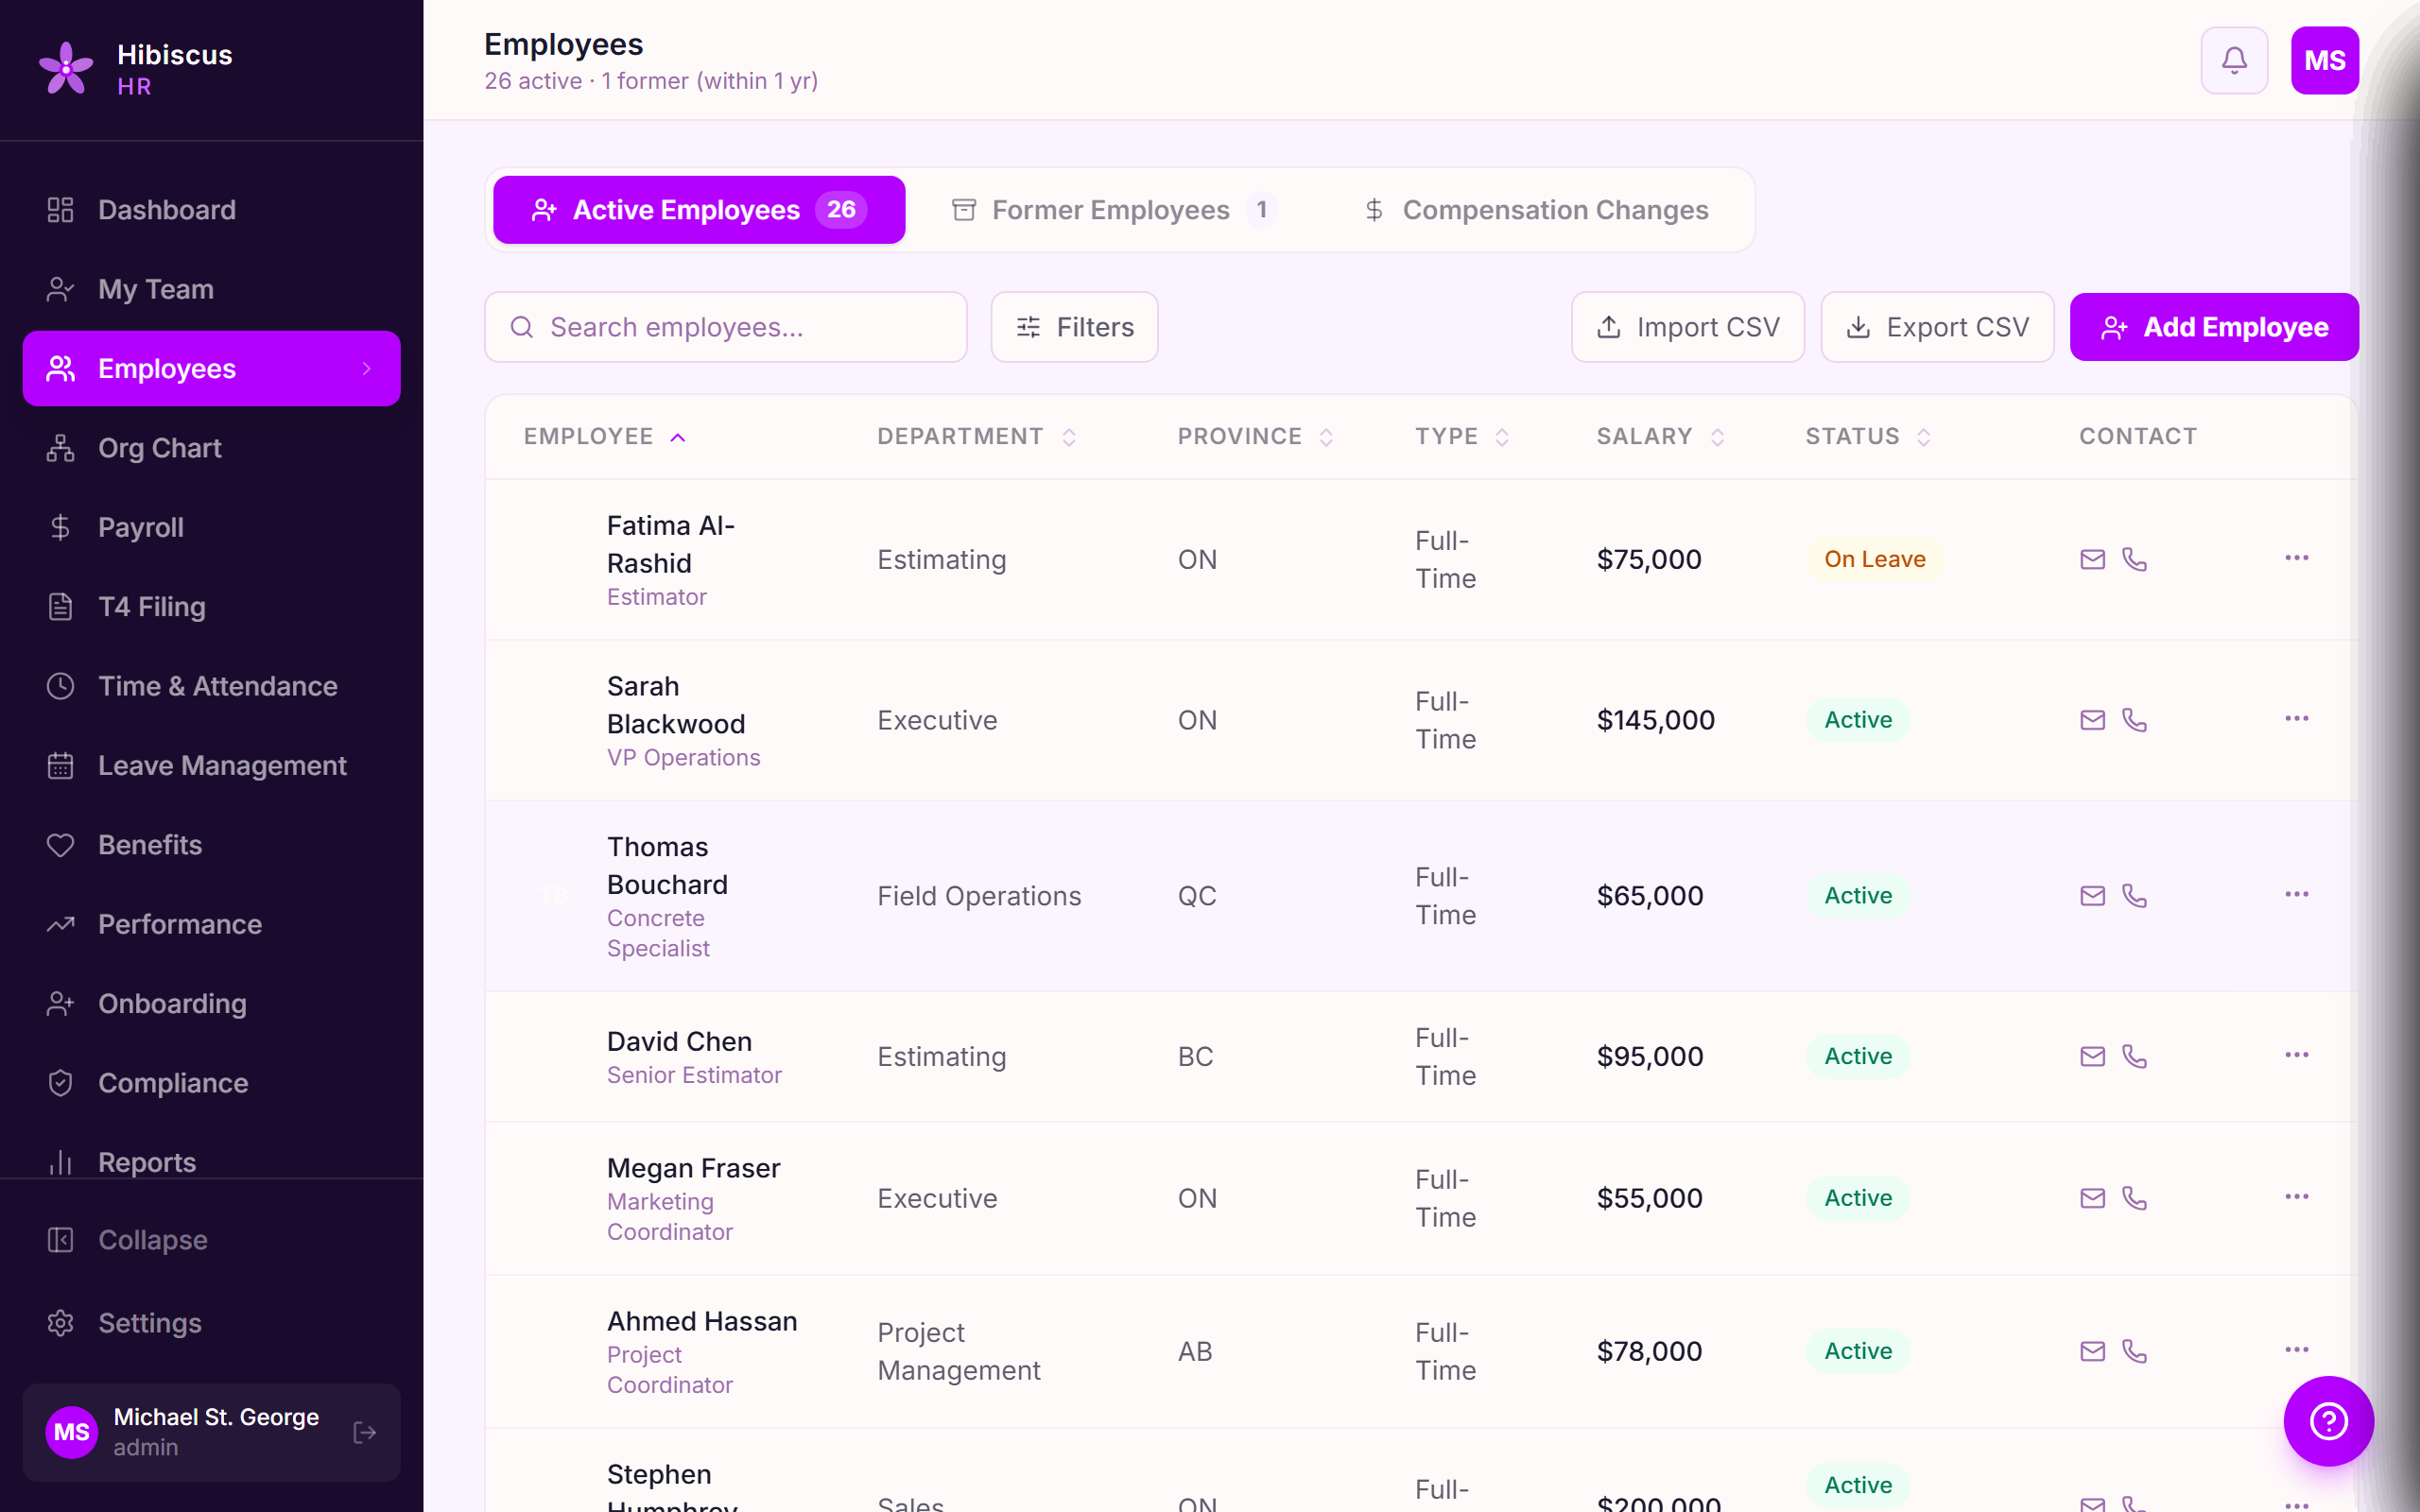Open more actions for Thomas Bouchard
The height and width of the screenshot is (1512, 2420).
click(2296, 895)
